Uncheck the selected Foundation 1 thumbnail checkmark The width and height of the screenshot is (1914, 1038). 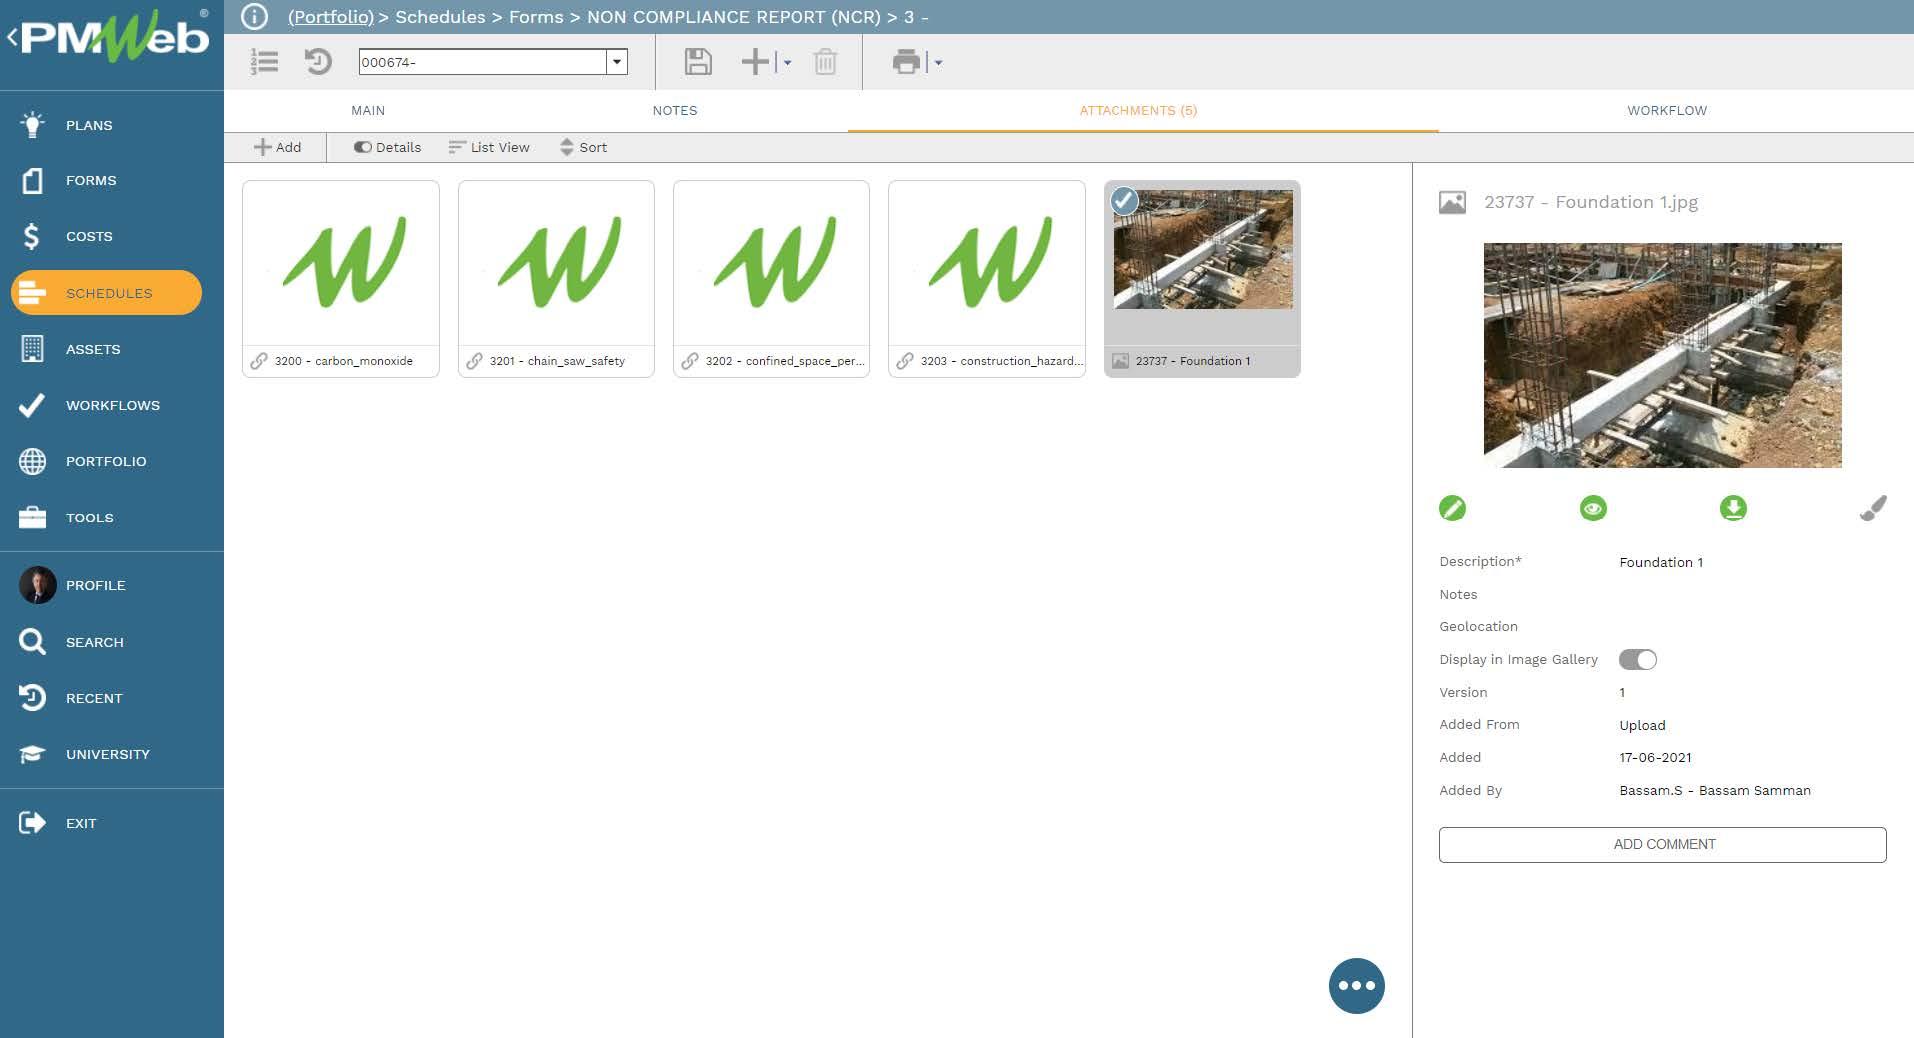(1124, 201)
